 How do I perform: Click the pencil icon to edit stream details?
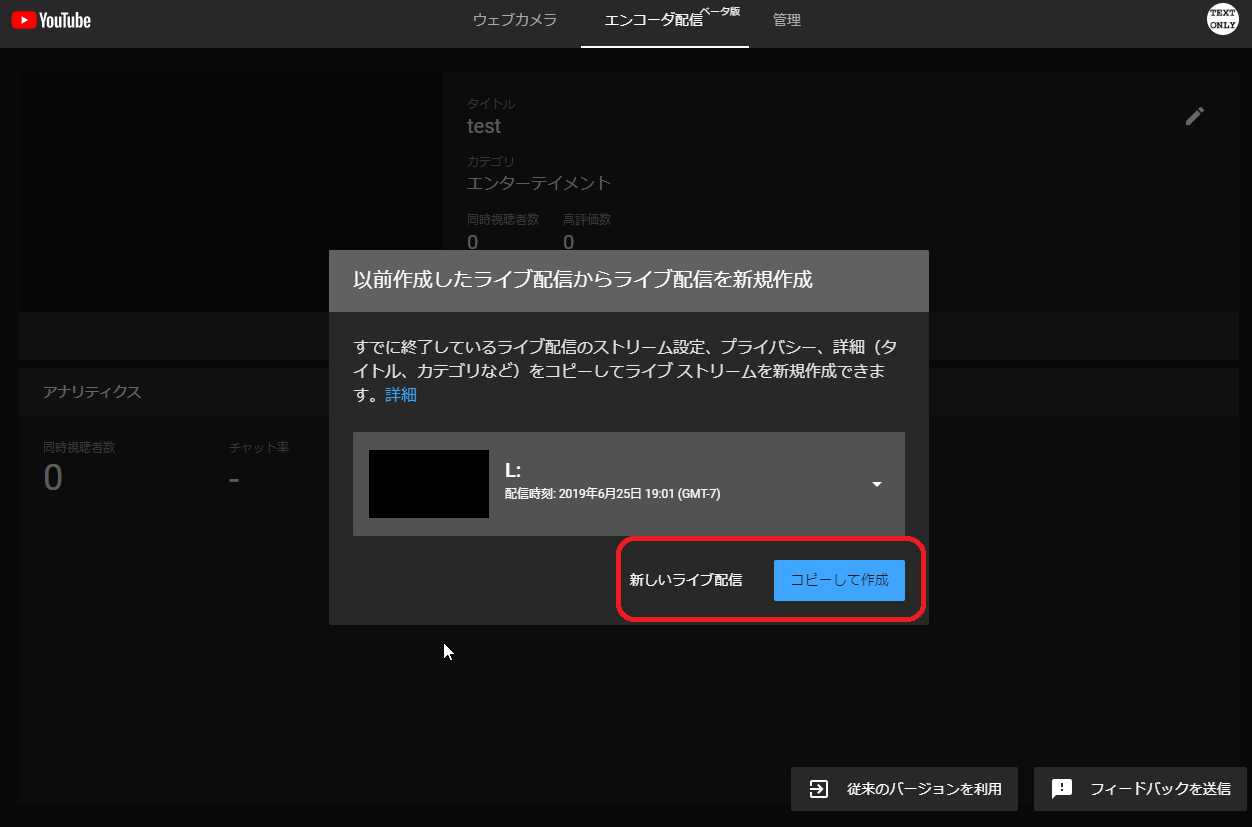click(x=1195, y=116)
